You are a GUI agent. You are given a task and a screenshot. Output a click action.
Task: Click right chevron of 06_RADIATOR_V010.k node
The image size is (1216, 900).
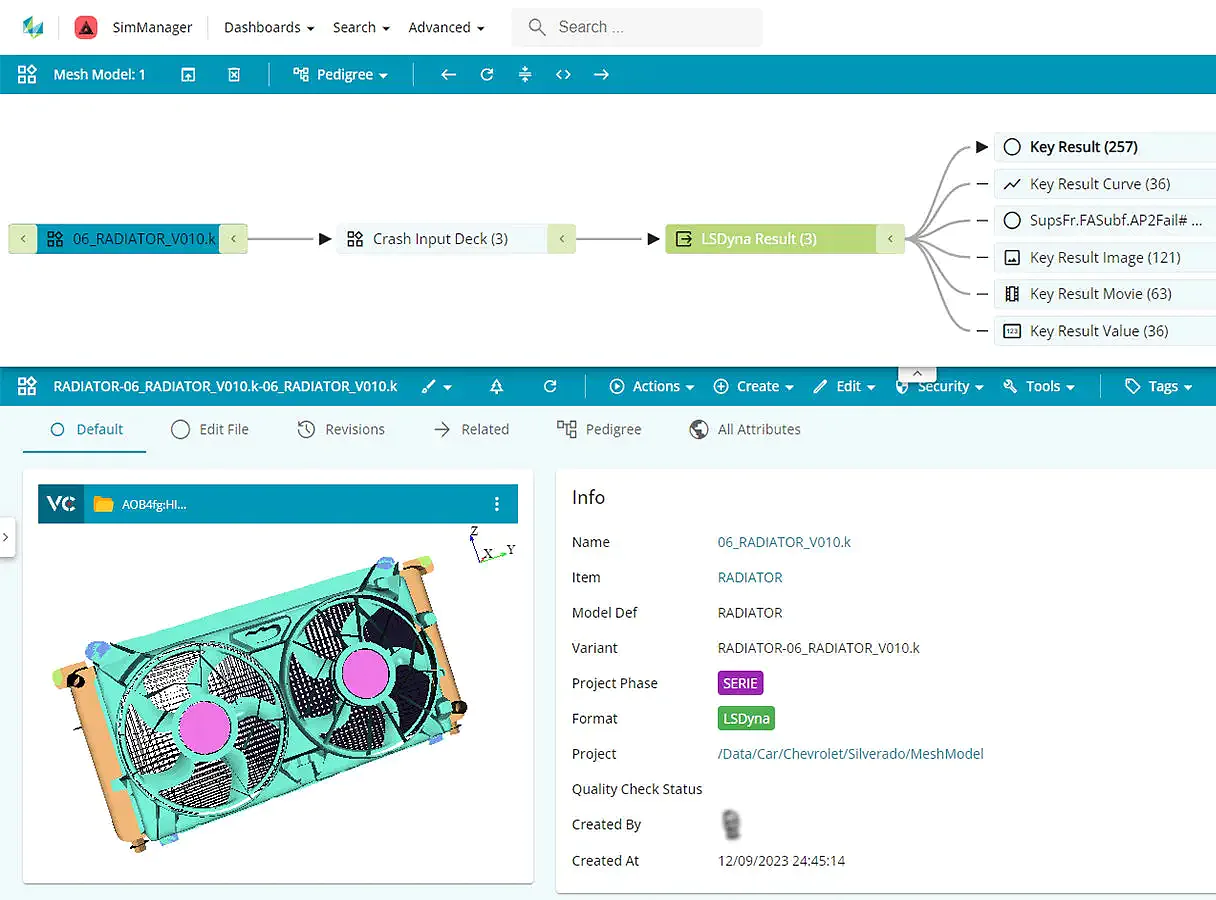point(233,239)
